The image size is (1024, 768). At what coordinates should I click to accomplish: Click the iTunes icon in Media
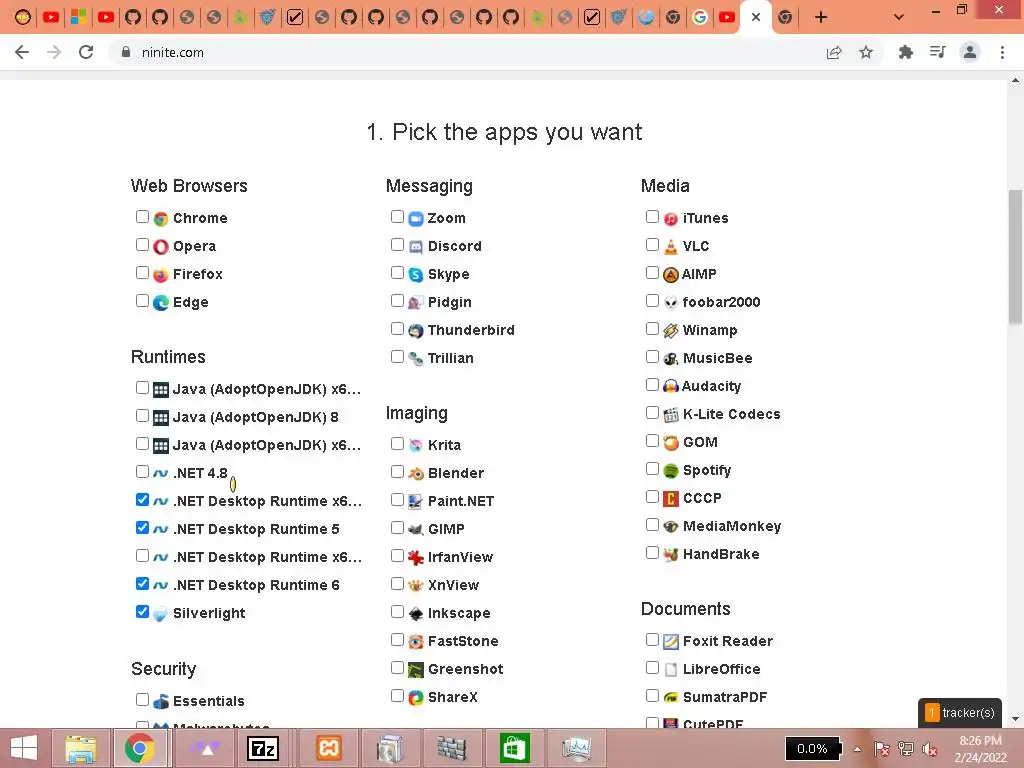(x=671, y=219)
